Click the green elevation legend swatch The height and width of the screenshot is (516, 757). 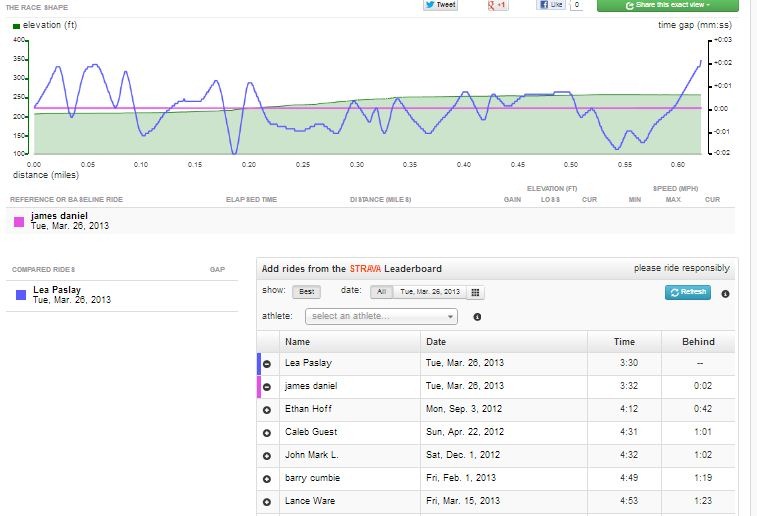[x=16, y=26]
